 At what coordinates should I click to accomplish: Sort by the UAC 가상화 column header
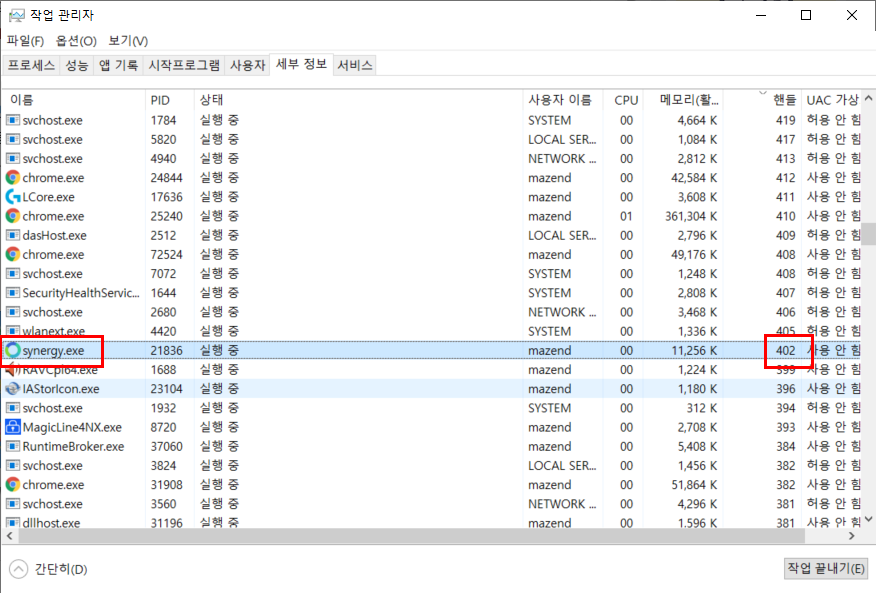click(832, 100)
